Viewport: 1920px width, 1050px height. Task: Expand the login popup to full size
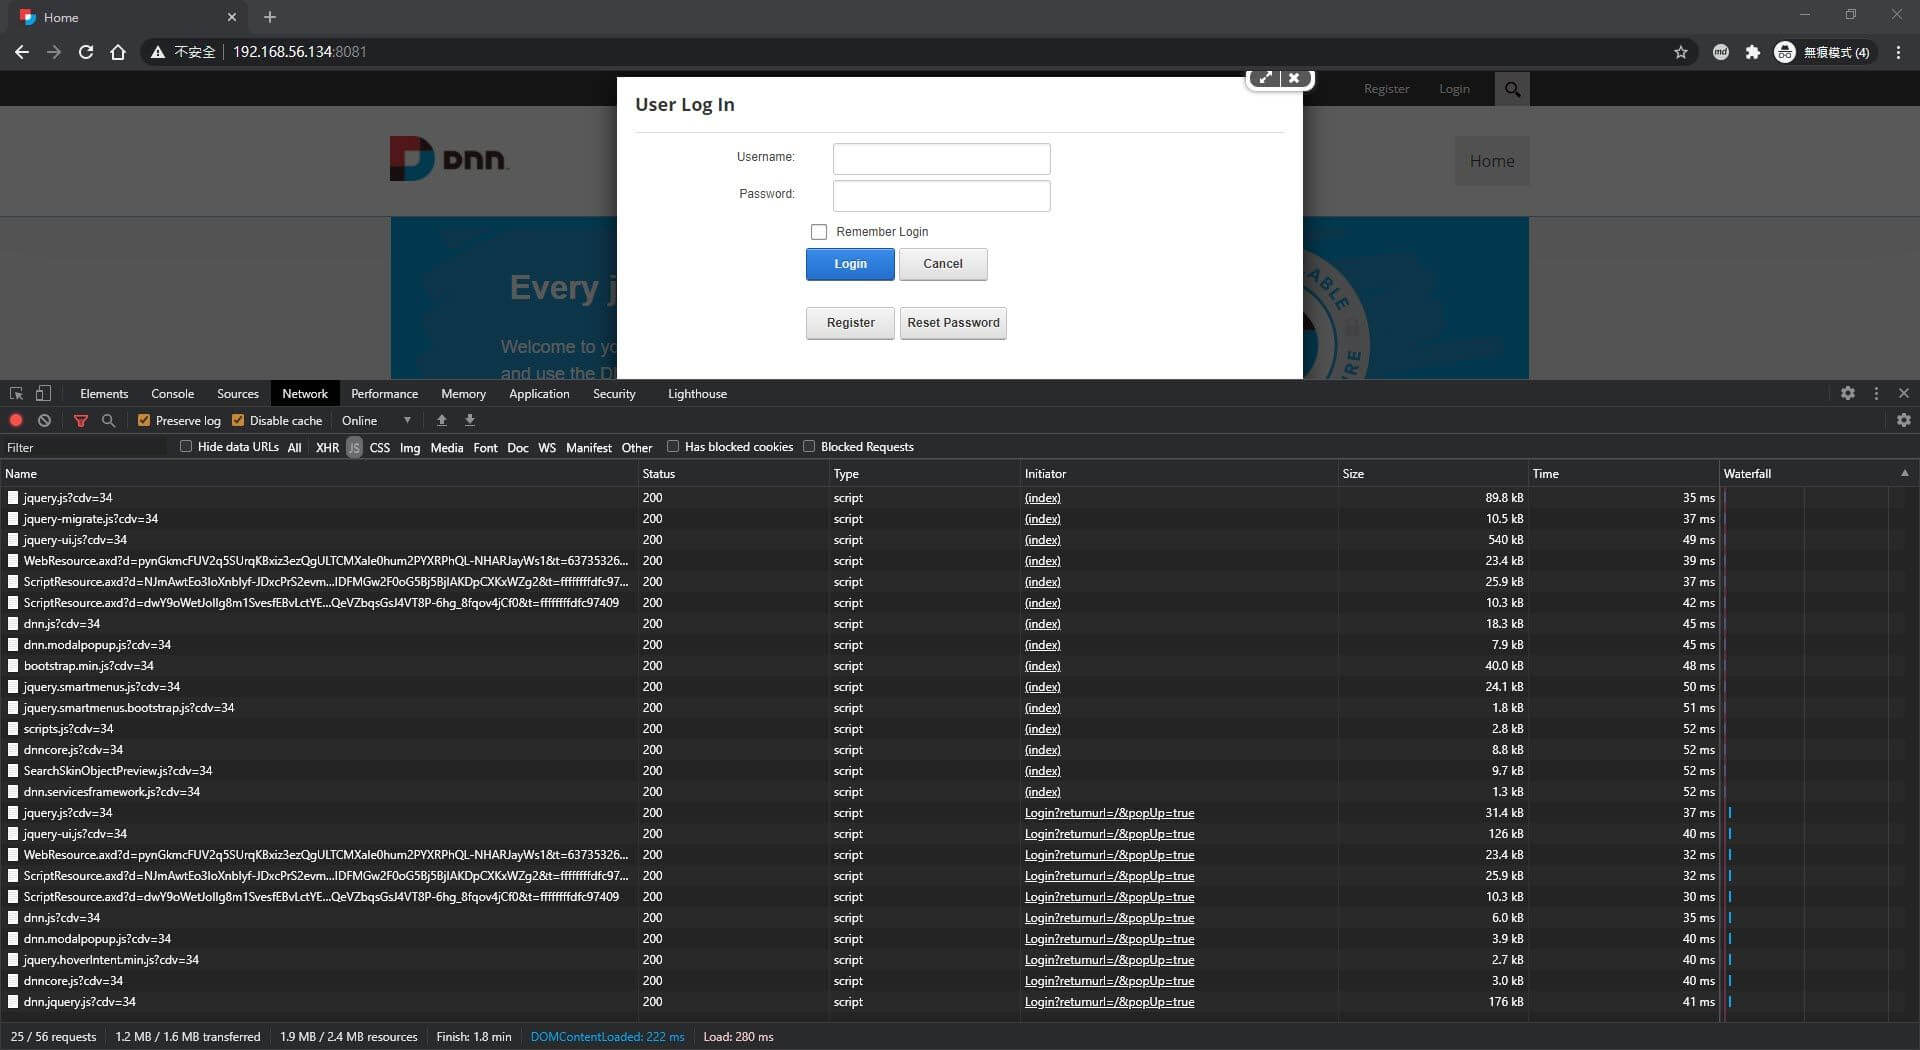tap(1265, 78)
